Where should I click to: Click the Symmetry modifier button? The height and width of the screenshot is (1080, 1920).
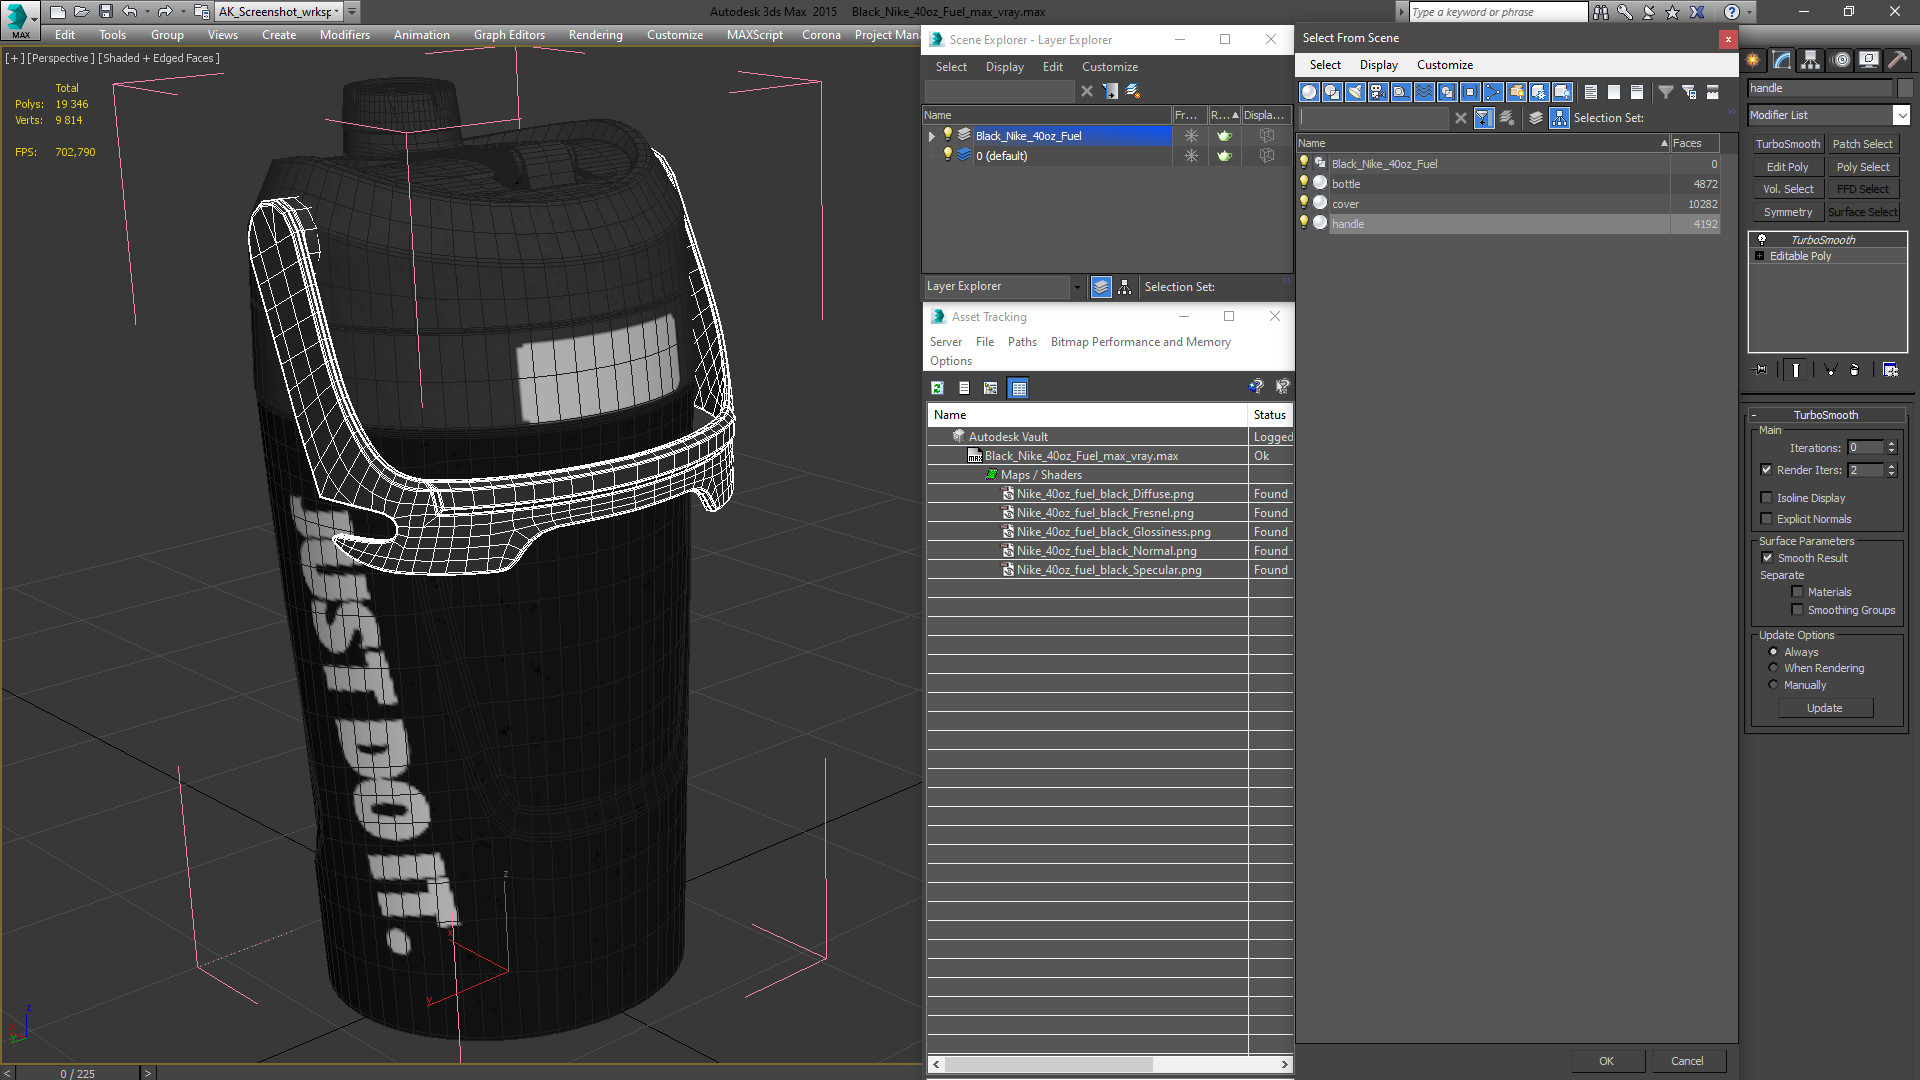point(1787,212)
